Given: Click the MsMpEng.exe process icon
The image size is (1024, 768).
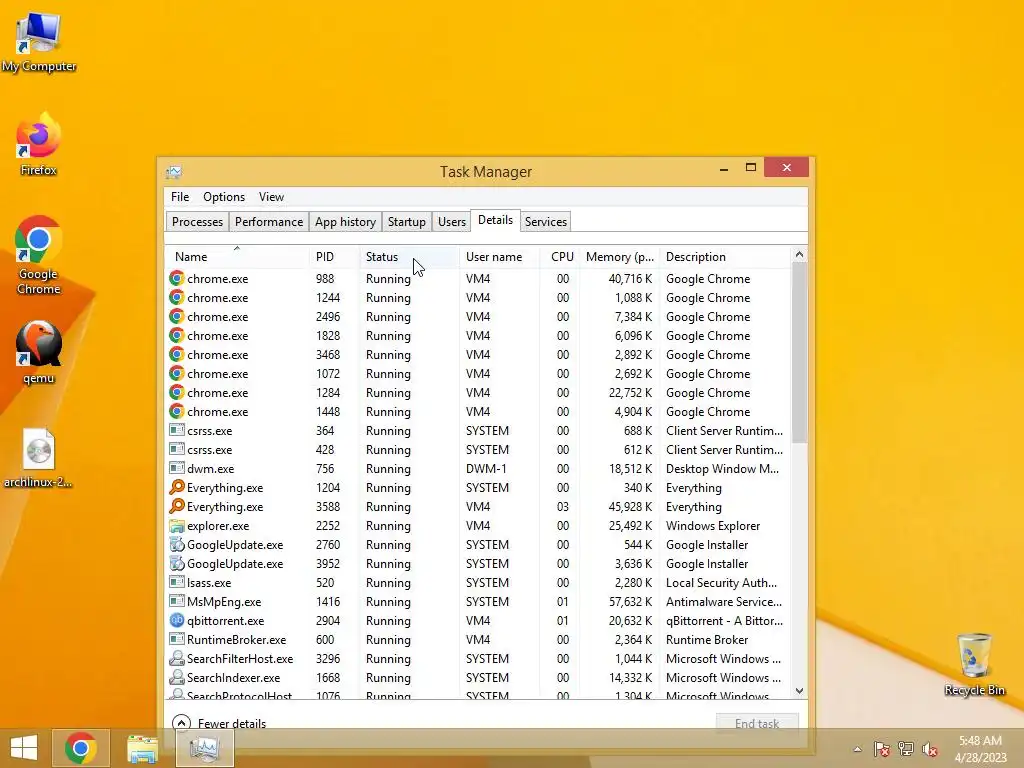Looking at the screenshot, I should (x=176, y=601).
